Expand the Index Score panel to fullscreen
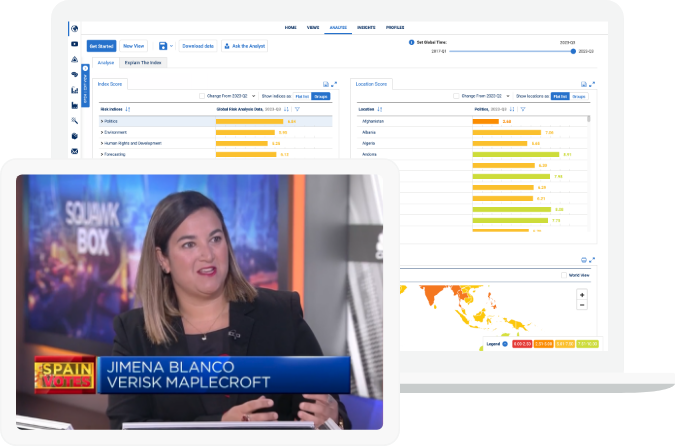675x446 pixels. point(334,84)
